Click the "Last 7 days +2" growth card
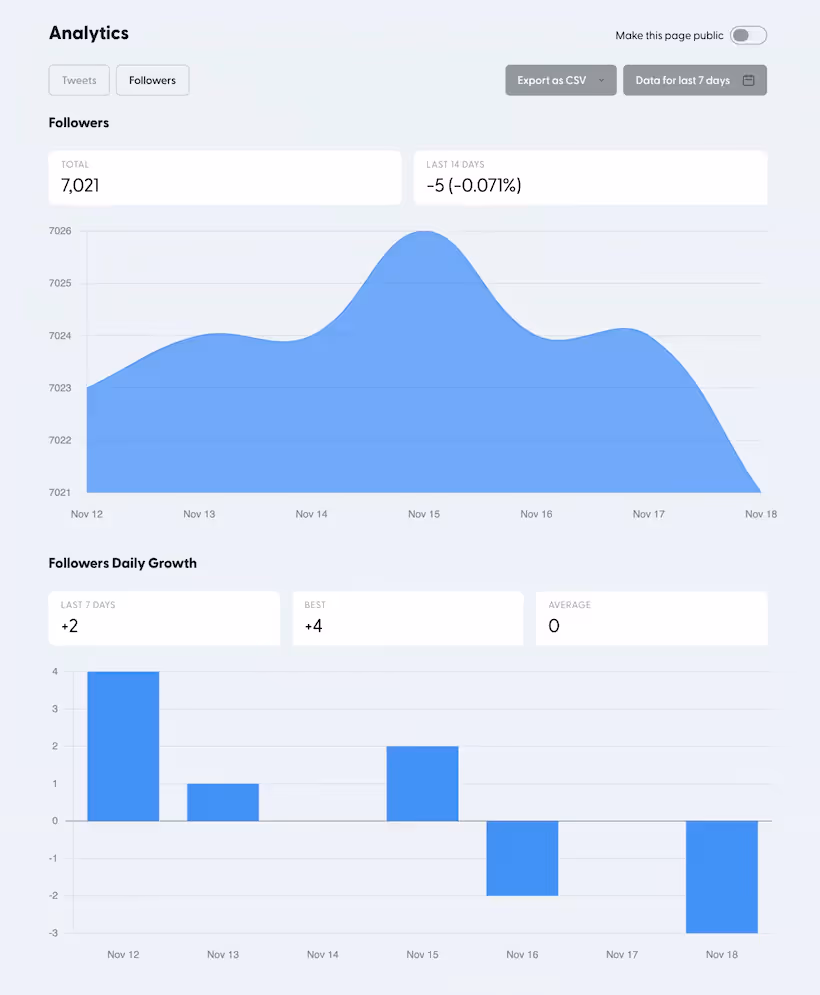Image resolution: width=820 pixels, height=995 pixels. click(164, 618)
